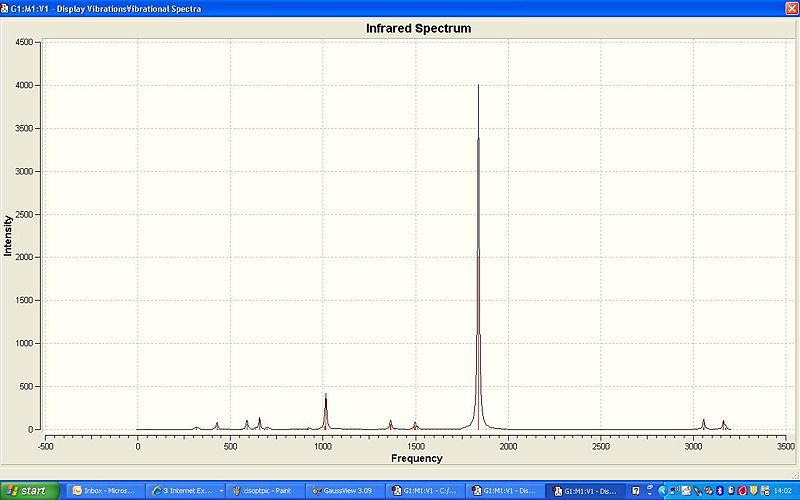Click the red antivirus tray icon

pyautogui.click(x=743, y=491)
